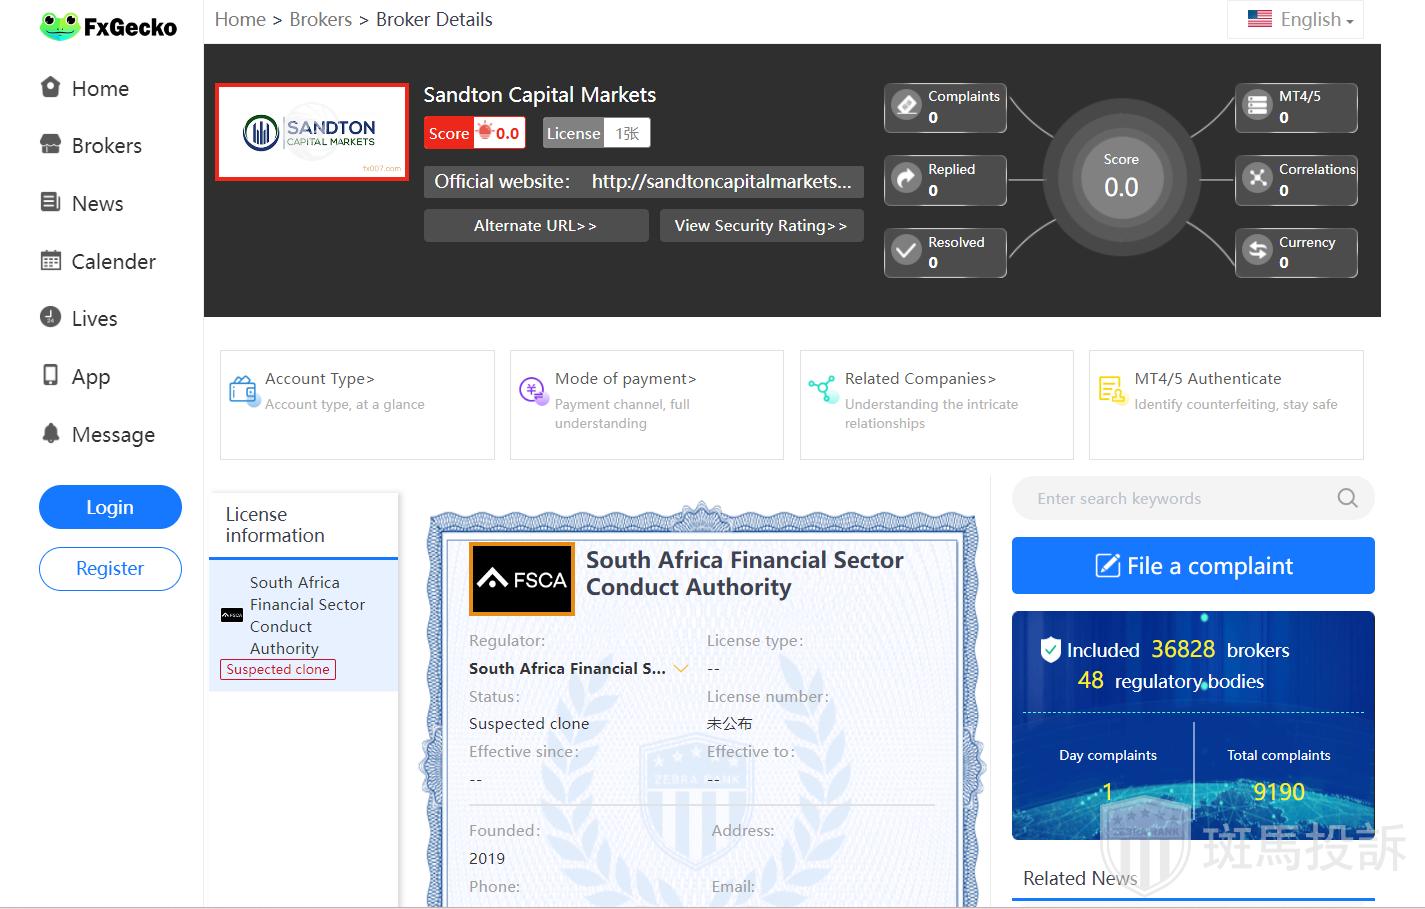Click the Resolved checkmark icon
The width and height of the screenshot is (1425, 909).
(906, 251)
